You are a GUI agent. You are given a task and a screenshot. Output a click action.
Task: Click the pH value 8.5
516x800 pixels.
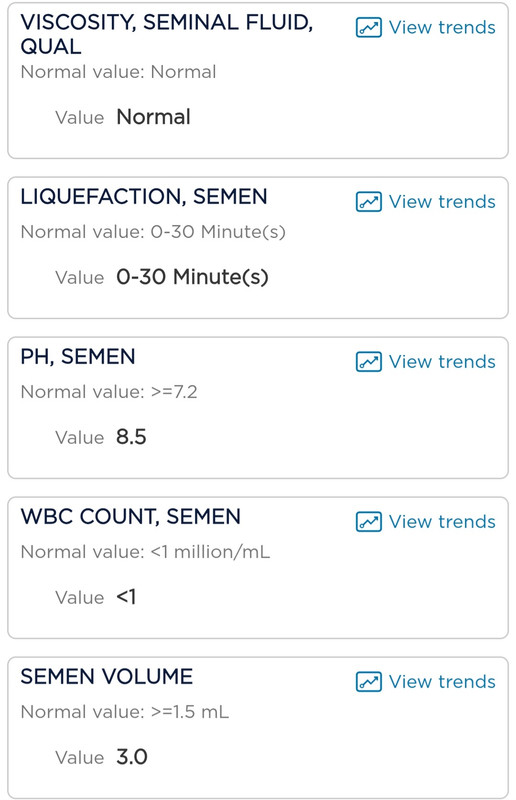click(x=131, y=437)
